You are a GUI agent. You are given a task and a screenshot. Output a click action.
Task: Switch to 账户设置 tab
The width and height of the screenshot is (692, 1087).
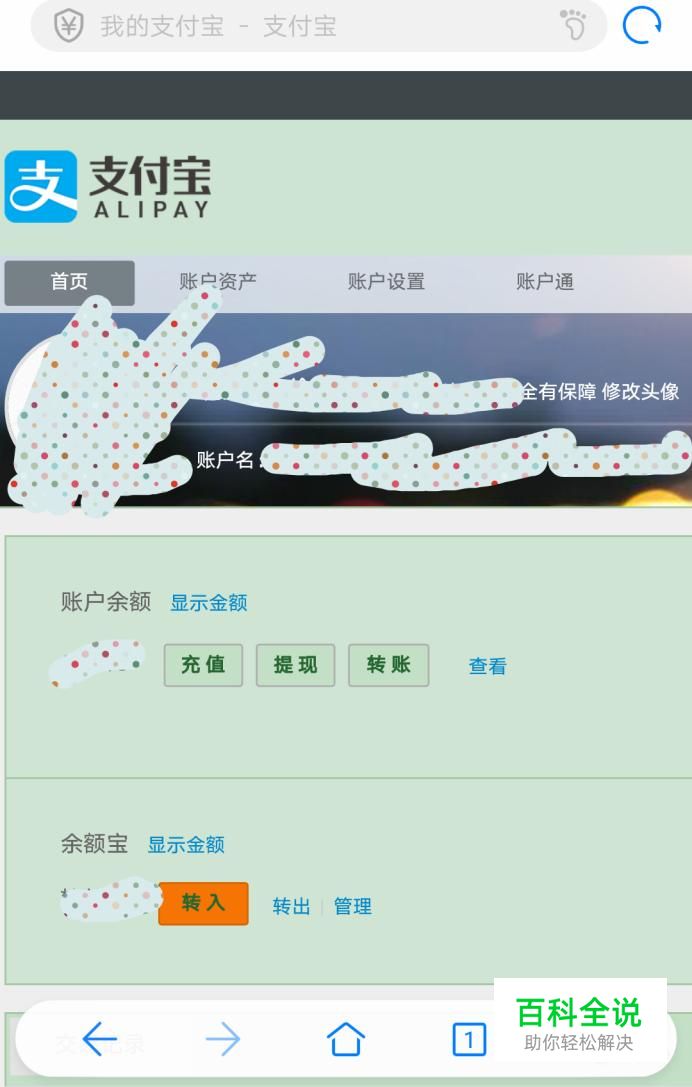(x=386, y=281)
